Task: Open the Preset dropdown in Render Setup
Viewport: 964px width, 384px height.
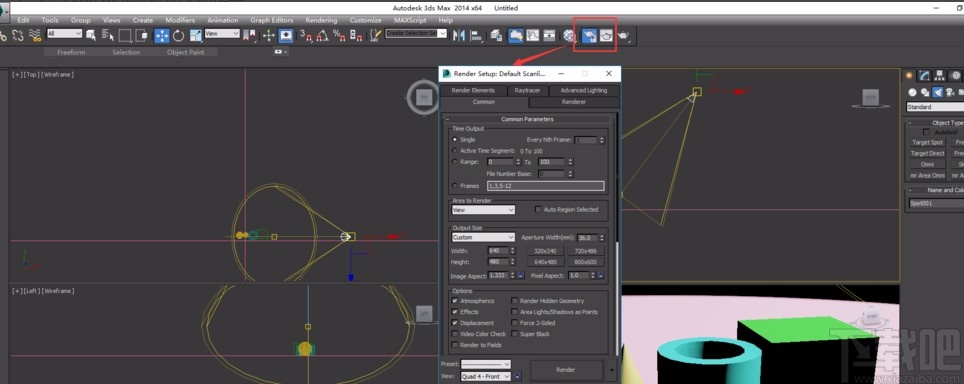Action: pos(486,364)
